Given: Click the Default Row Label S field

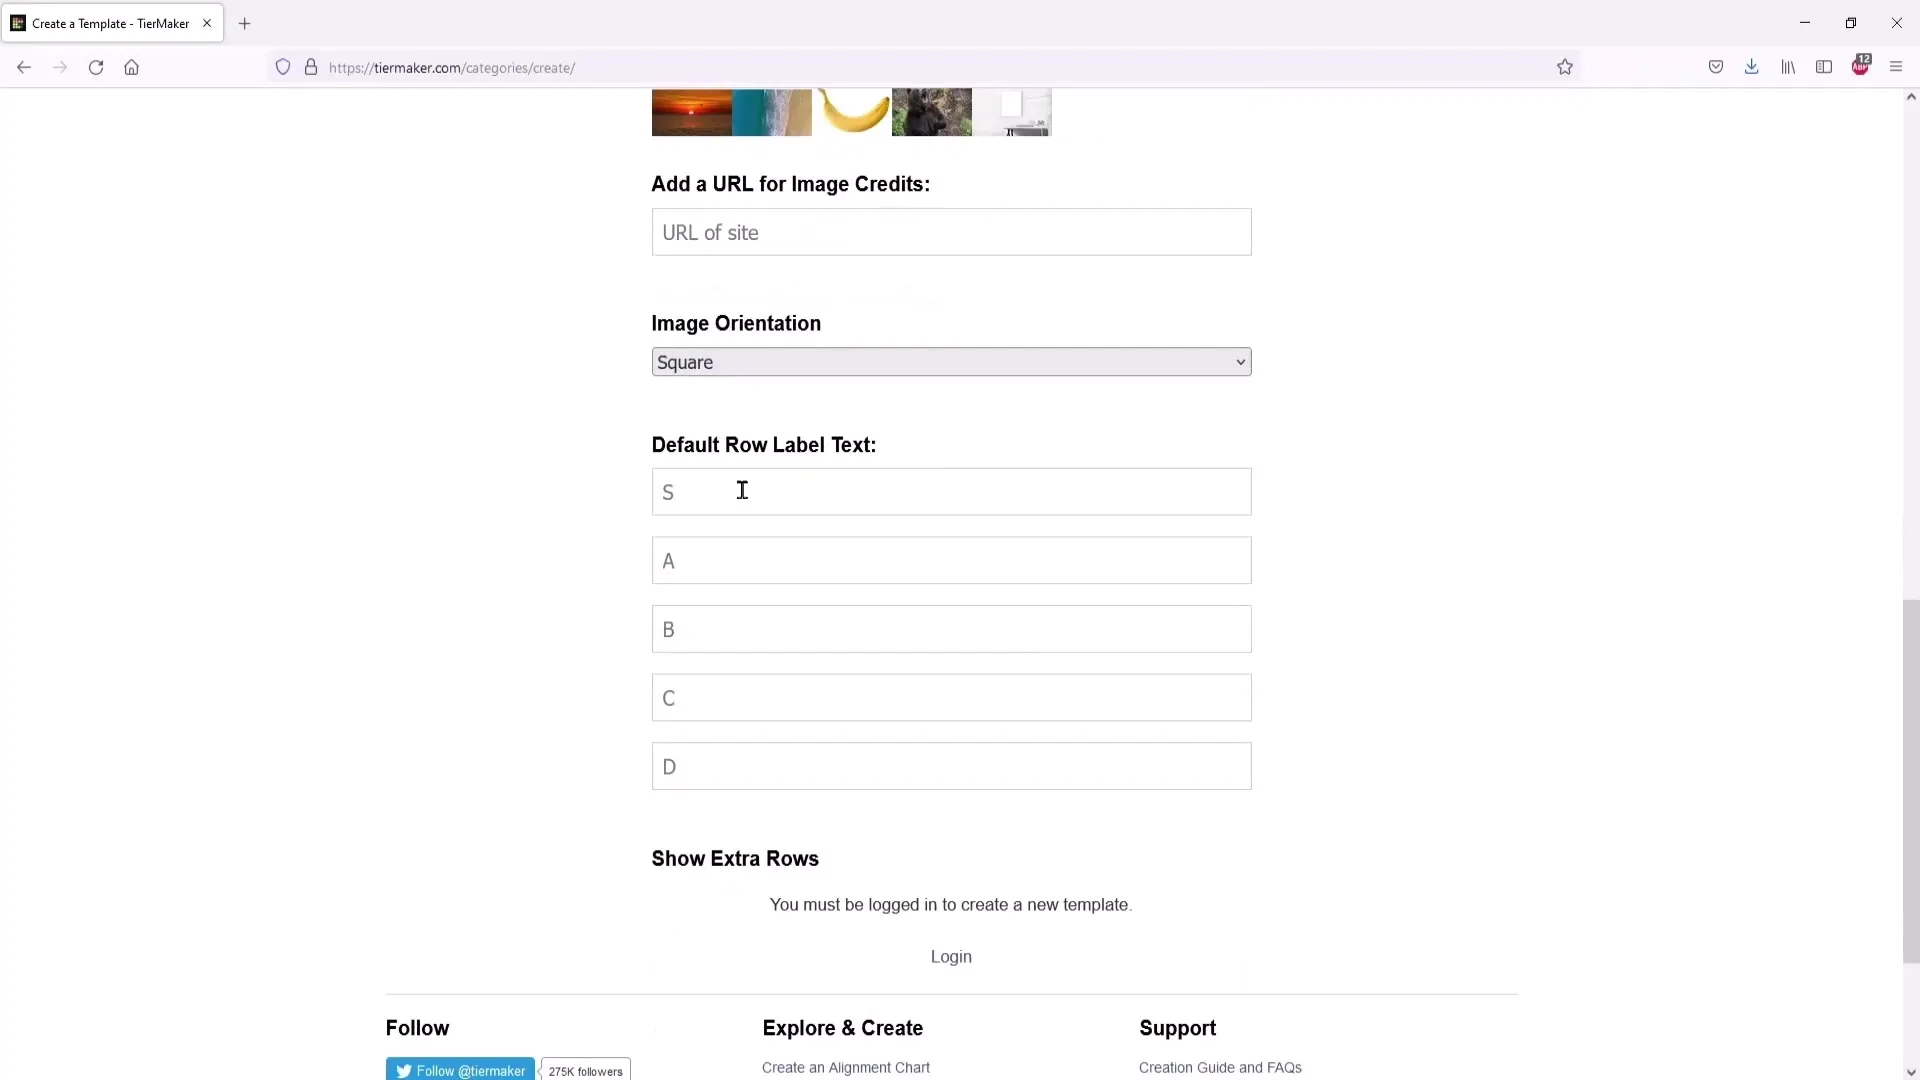Looking at the screenshot, I should [951, 491].
